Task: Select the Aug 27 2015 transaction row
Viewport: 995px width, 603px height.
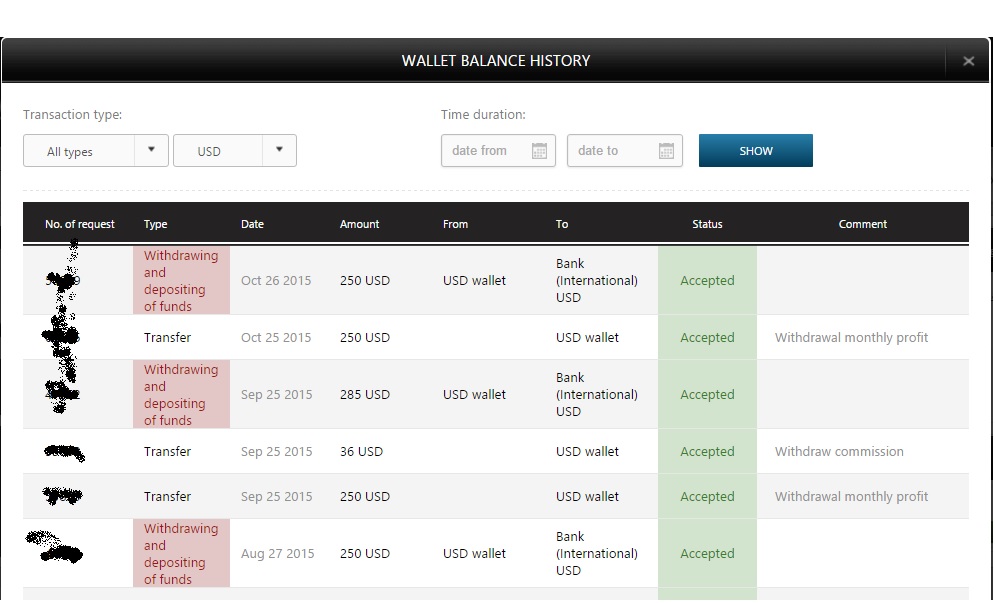Action: pos(277,554)
